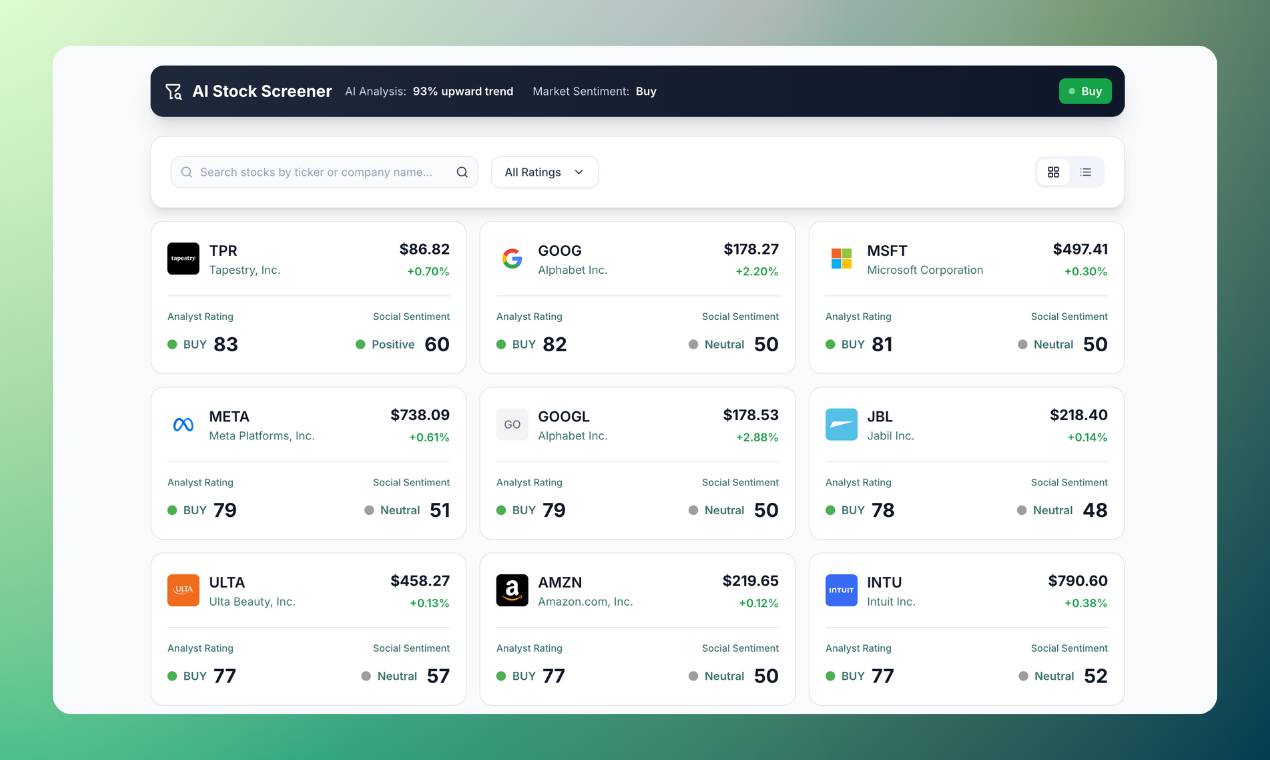Focus the stock search input field
The width and height of the screenshot is (1270, 760).
(324, 172)
